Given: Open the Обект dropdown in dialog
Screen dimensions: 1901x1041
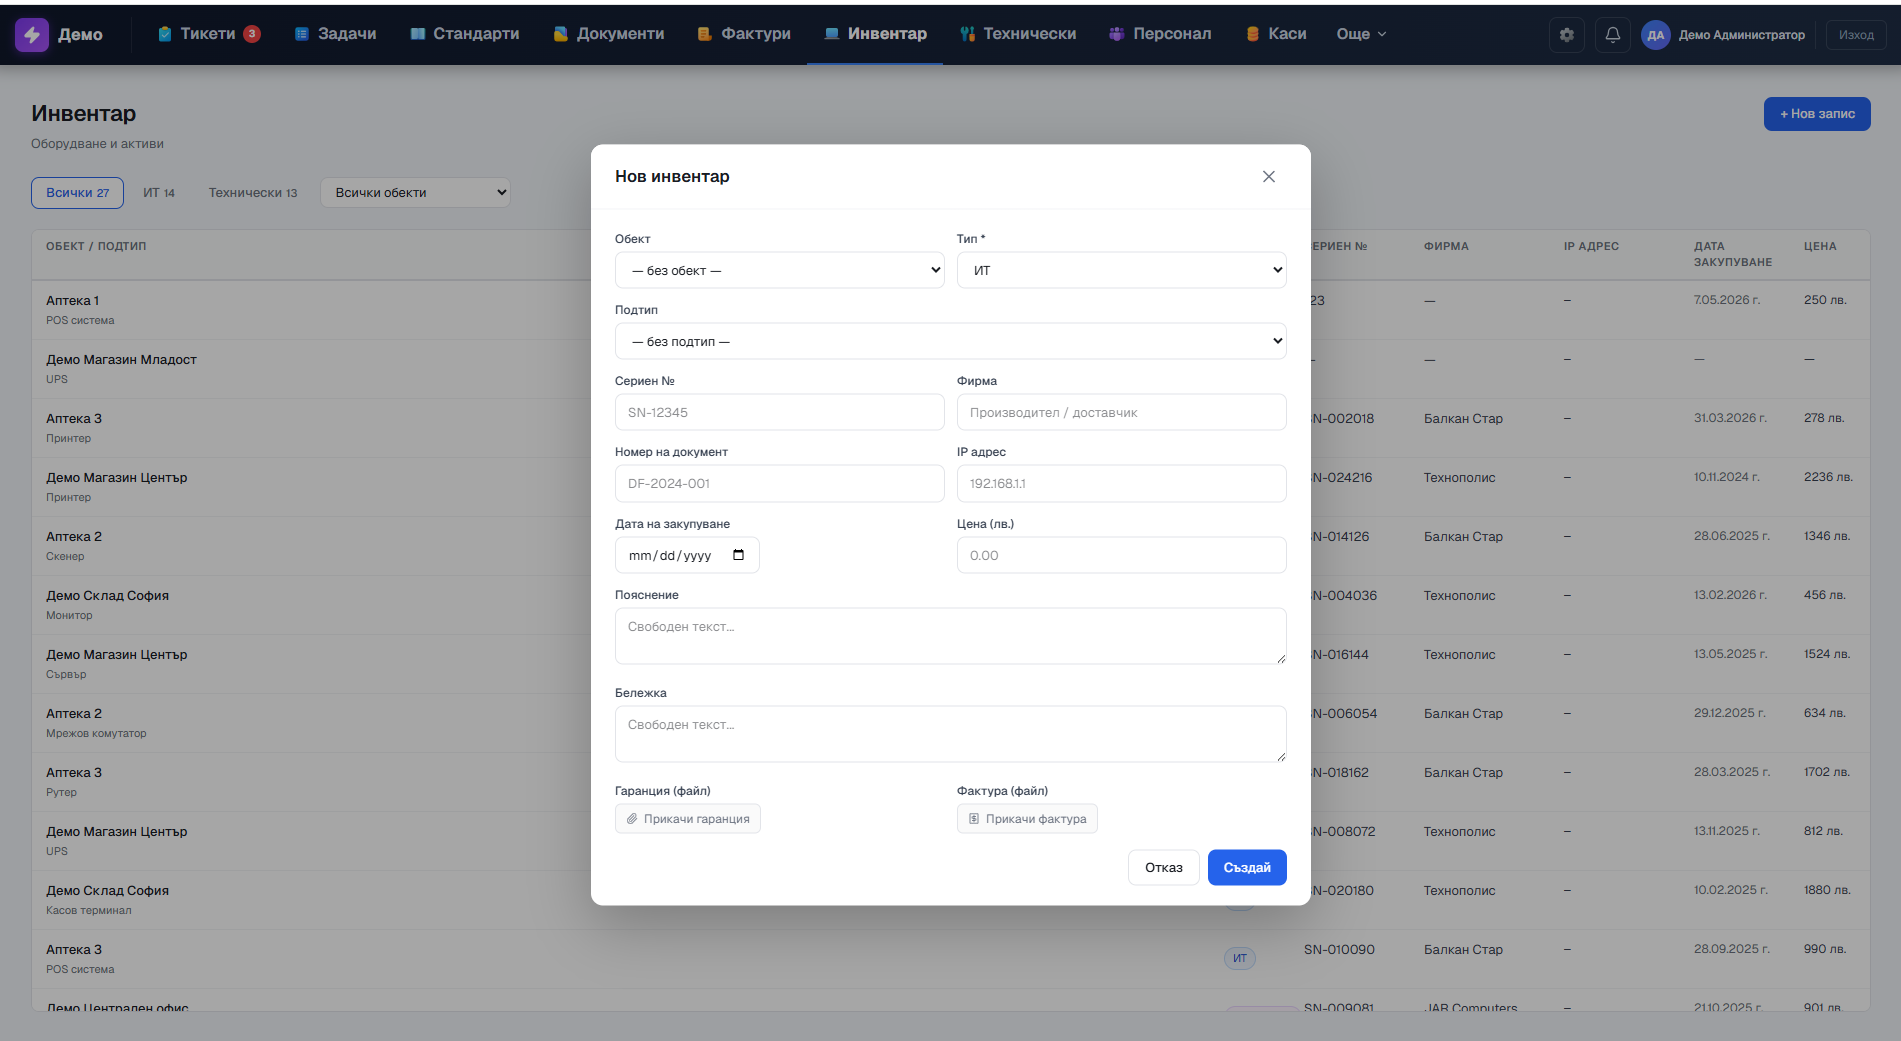Looking at the screenshot, I should 779,270.
